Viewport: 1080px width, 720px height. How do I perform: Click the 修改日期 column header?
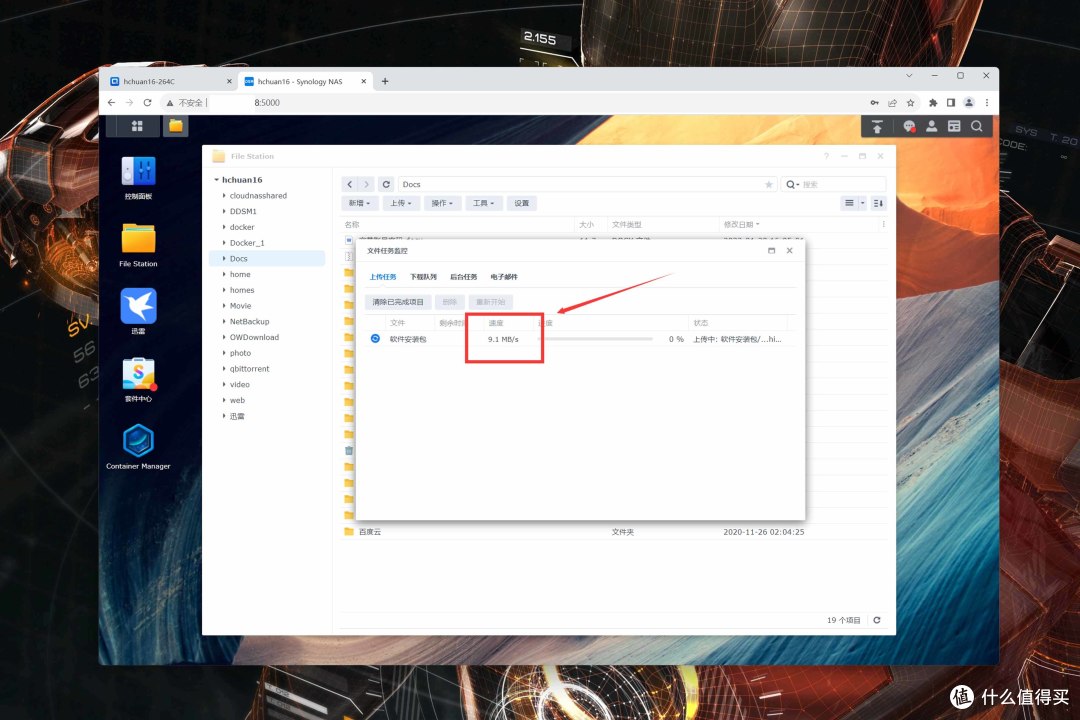click(x=740, y=225)
